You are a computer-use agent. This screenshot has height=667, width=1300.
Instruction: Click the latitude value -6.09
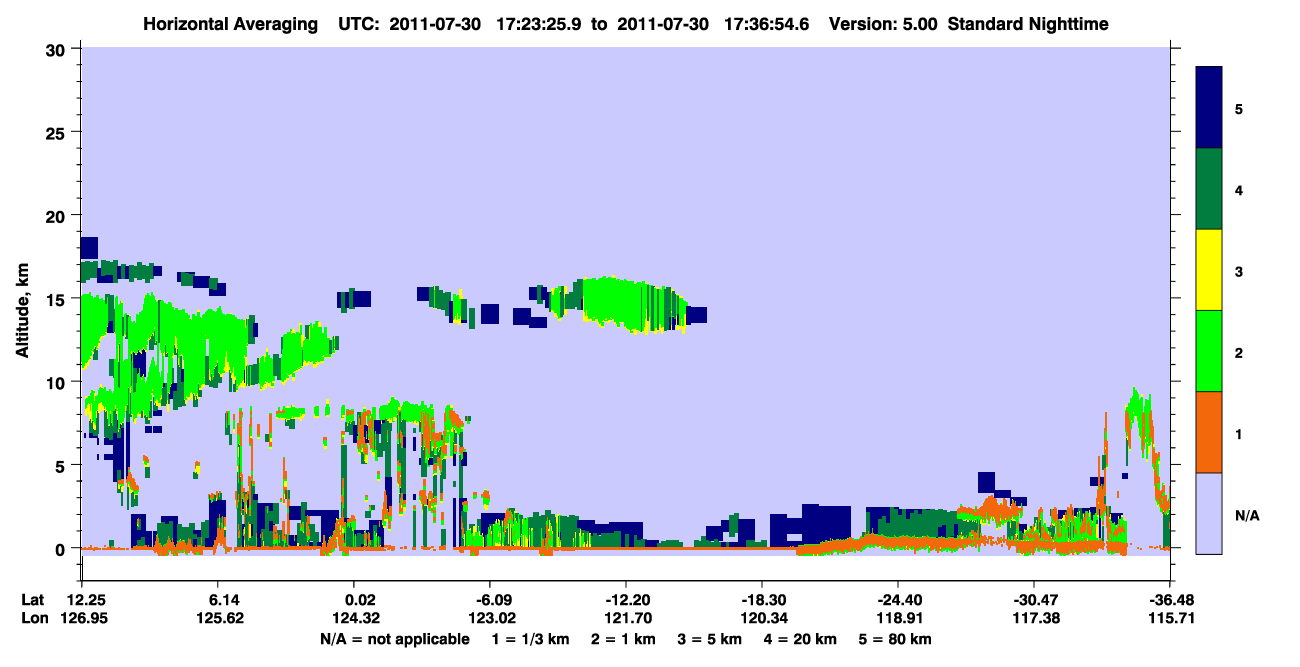pos(489,599)
